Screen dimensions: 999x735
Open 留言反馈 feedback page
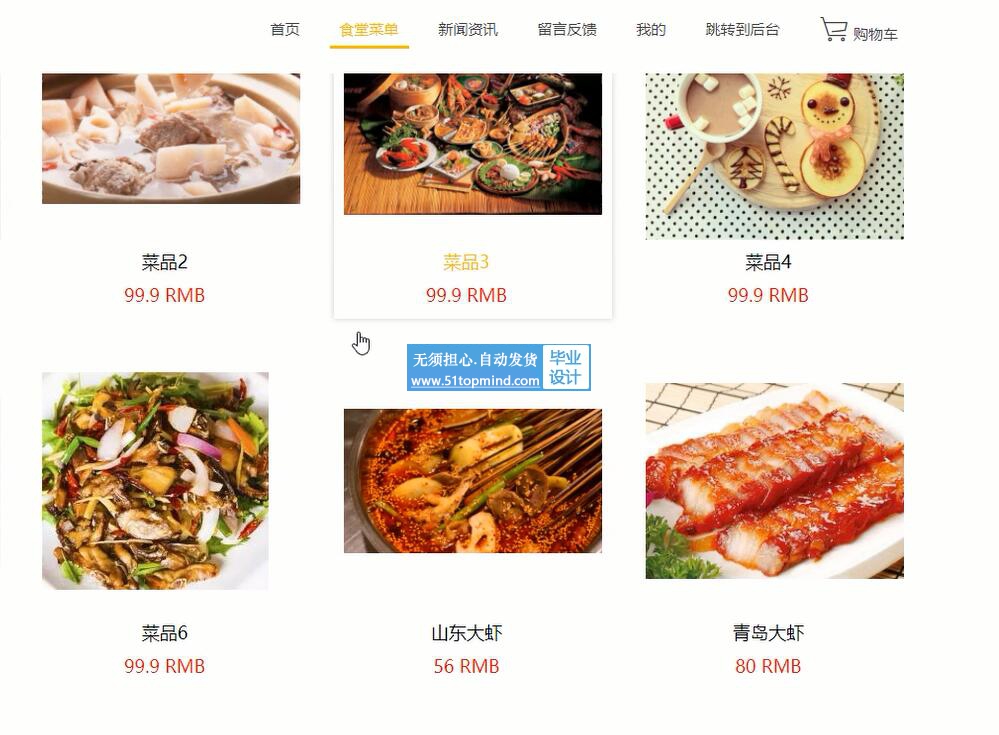click(567, 29)
